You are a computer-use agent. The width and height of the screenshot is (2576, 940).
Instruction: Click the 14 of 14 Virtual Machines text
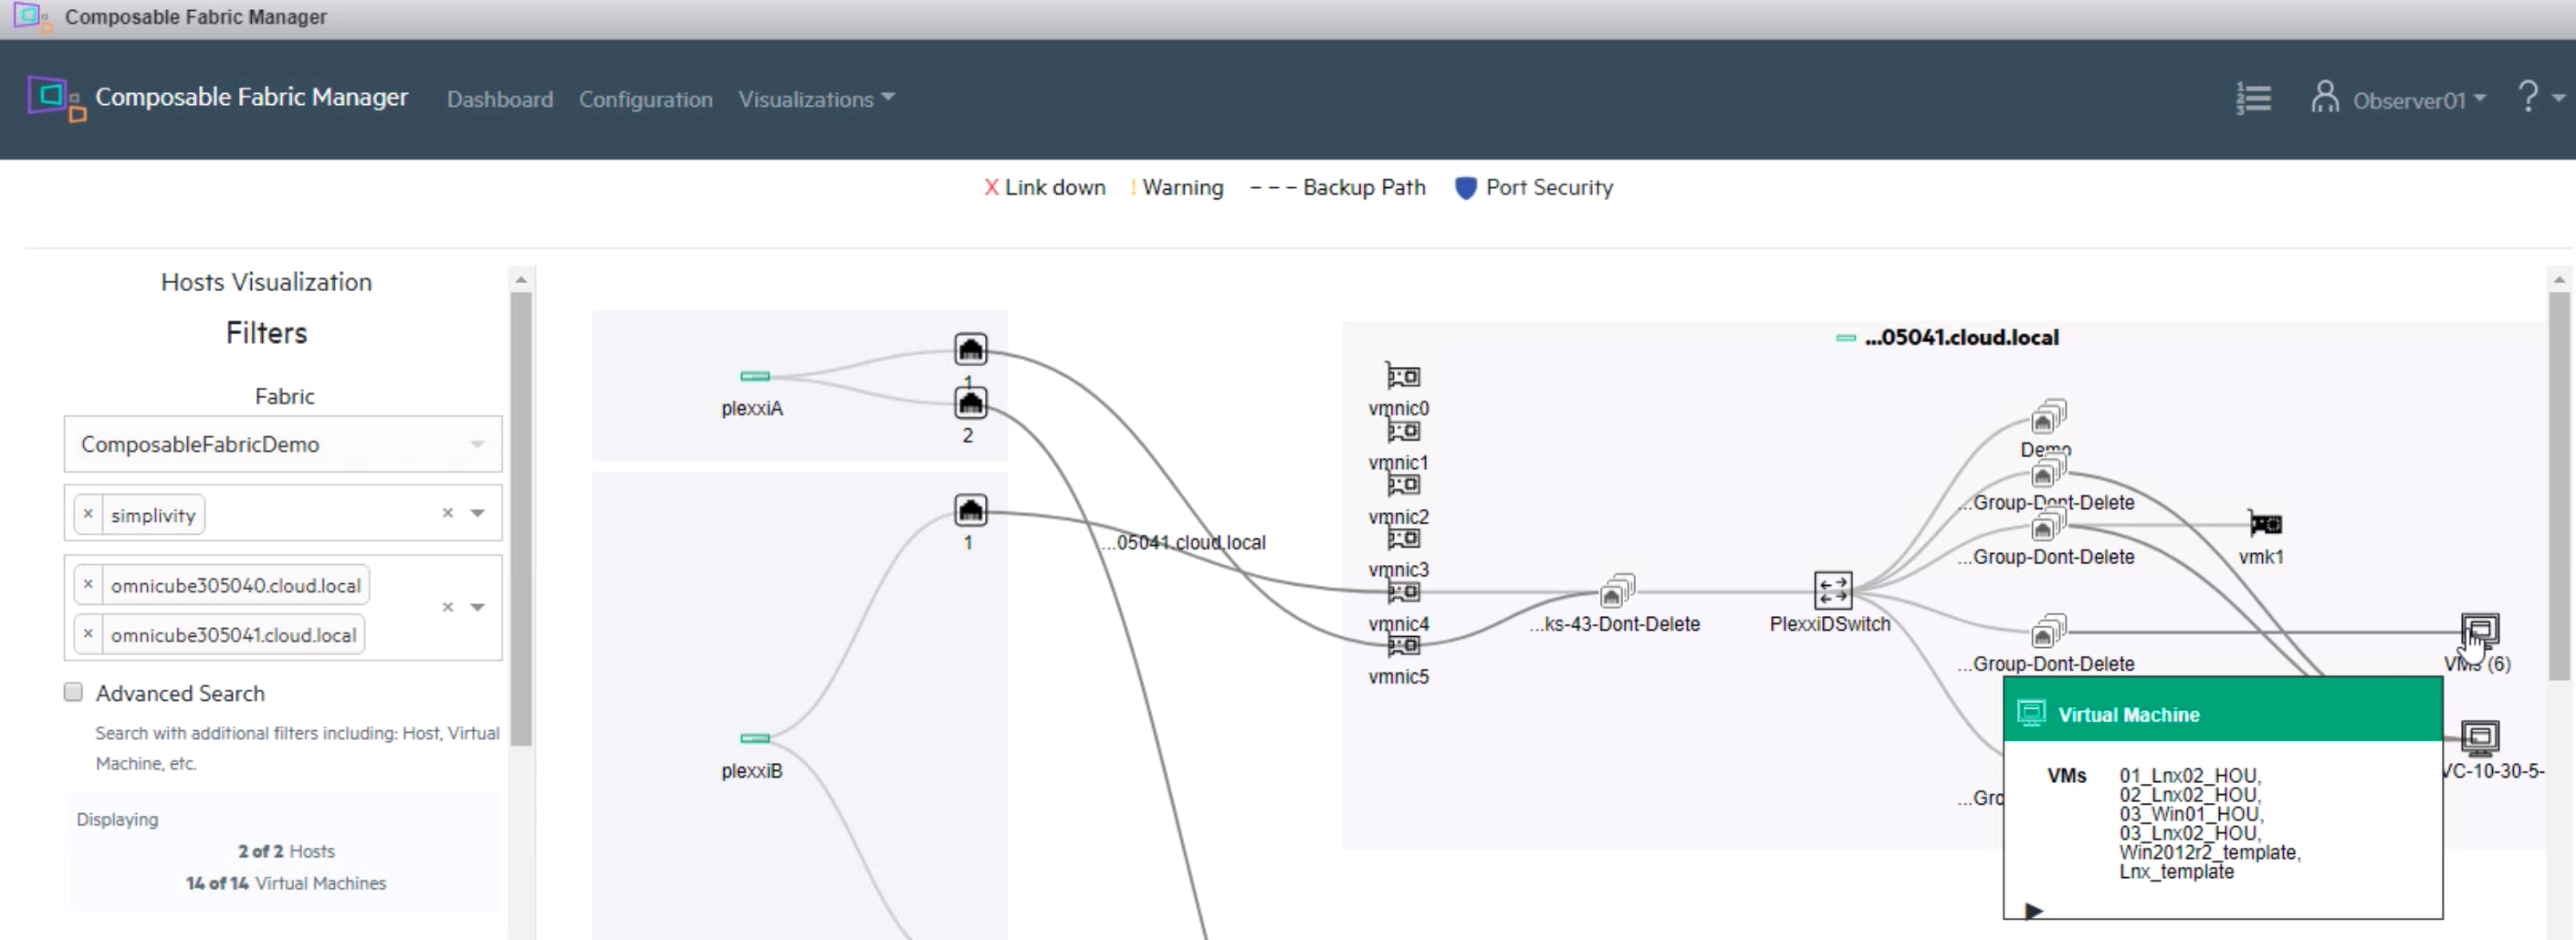(x=286, y=883)
